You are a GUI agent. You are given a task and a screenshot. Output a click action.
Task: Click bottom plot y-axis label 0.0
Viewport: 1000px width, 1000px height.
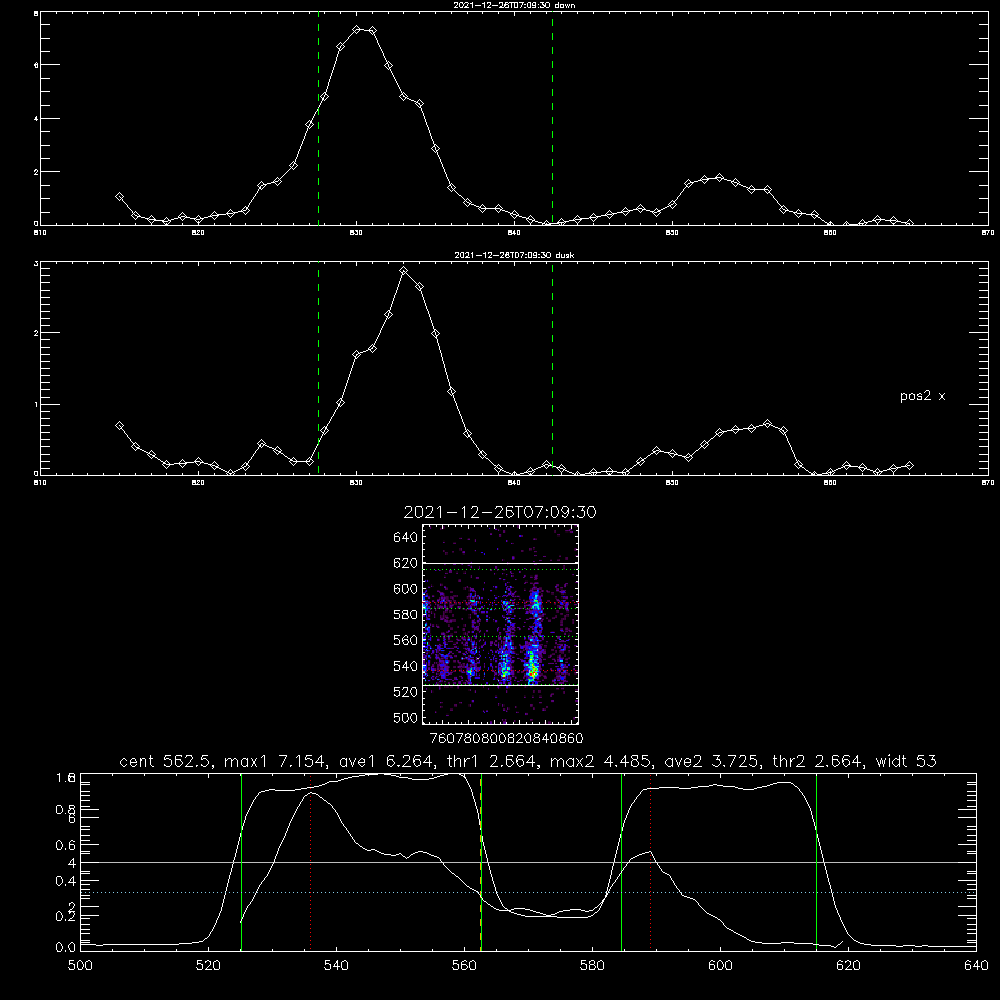pyautogui.click(x=65, y=948)
